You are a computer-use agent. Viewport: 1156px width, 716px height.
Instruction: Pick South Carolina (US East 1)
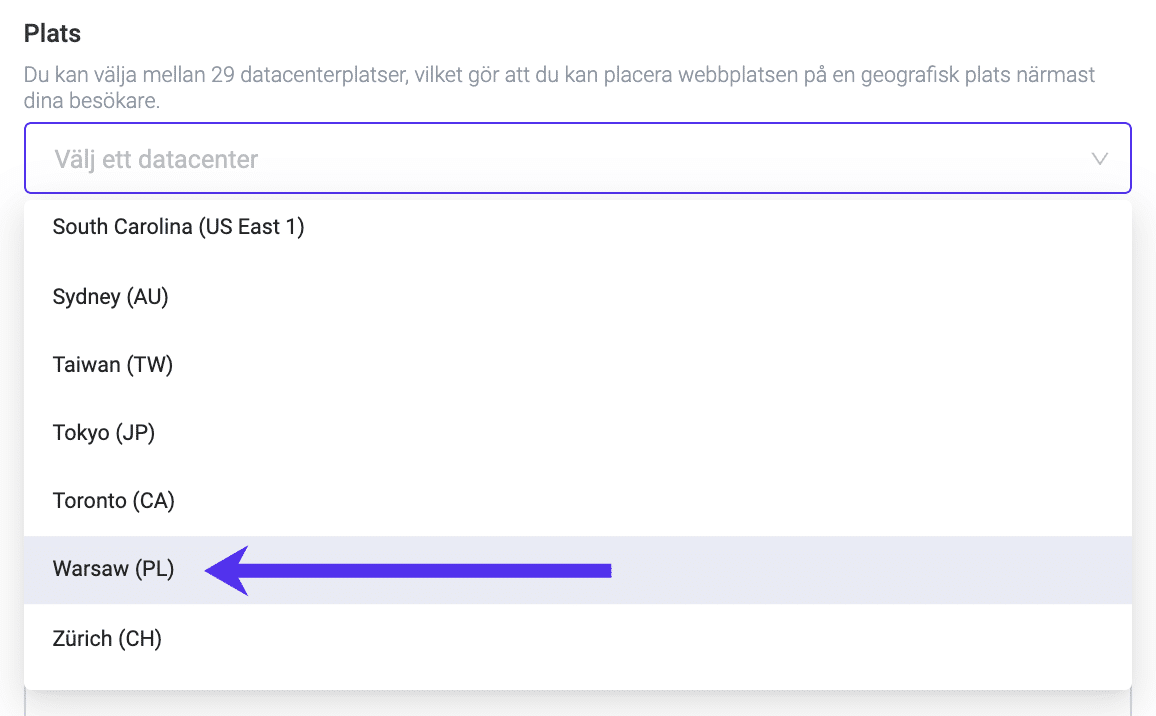pyautogui.click(x=178, y=227)
